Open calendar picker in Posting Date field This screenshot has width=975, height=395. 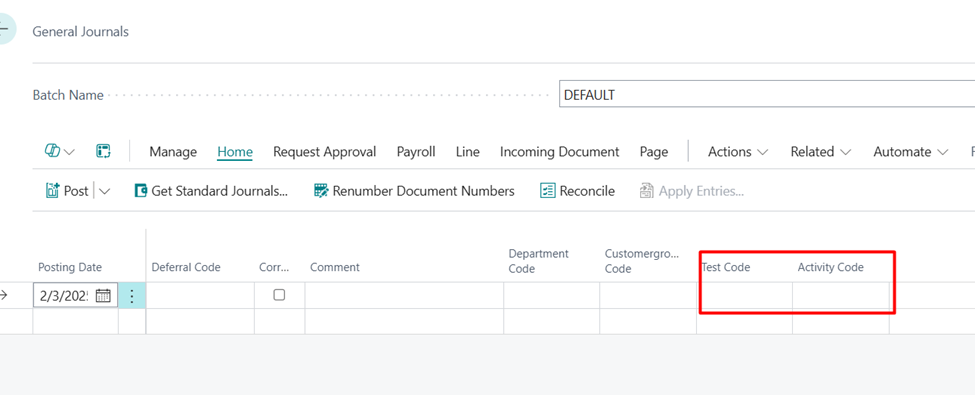click(x=103, y=295)
